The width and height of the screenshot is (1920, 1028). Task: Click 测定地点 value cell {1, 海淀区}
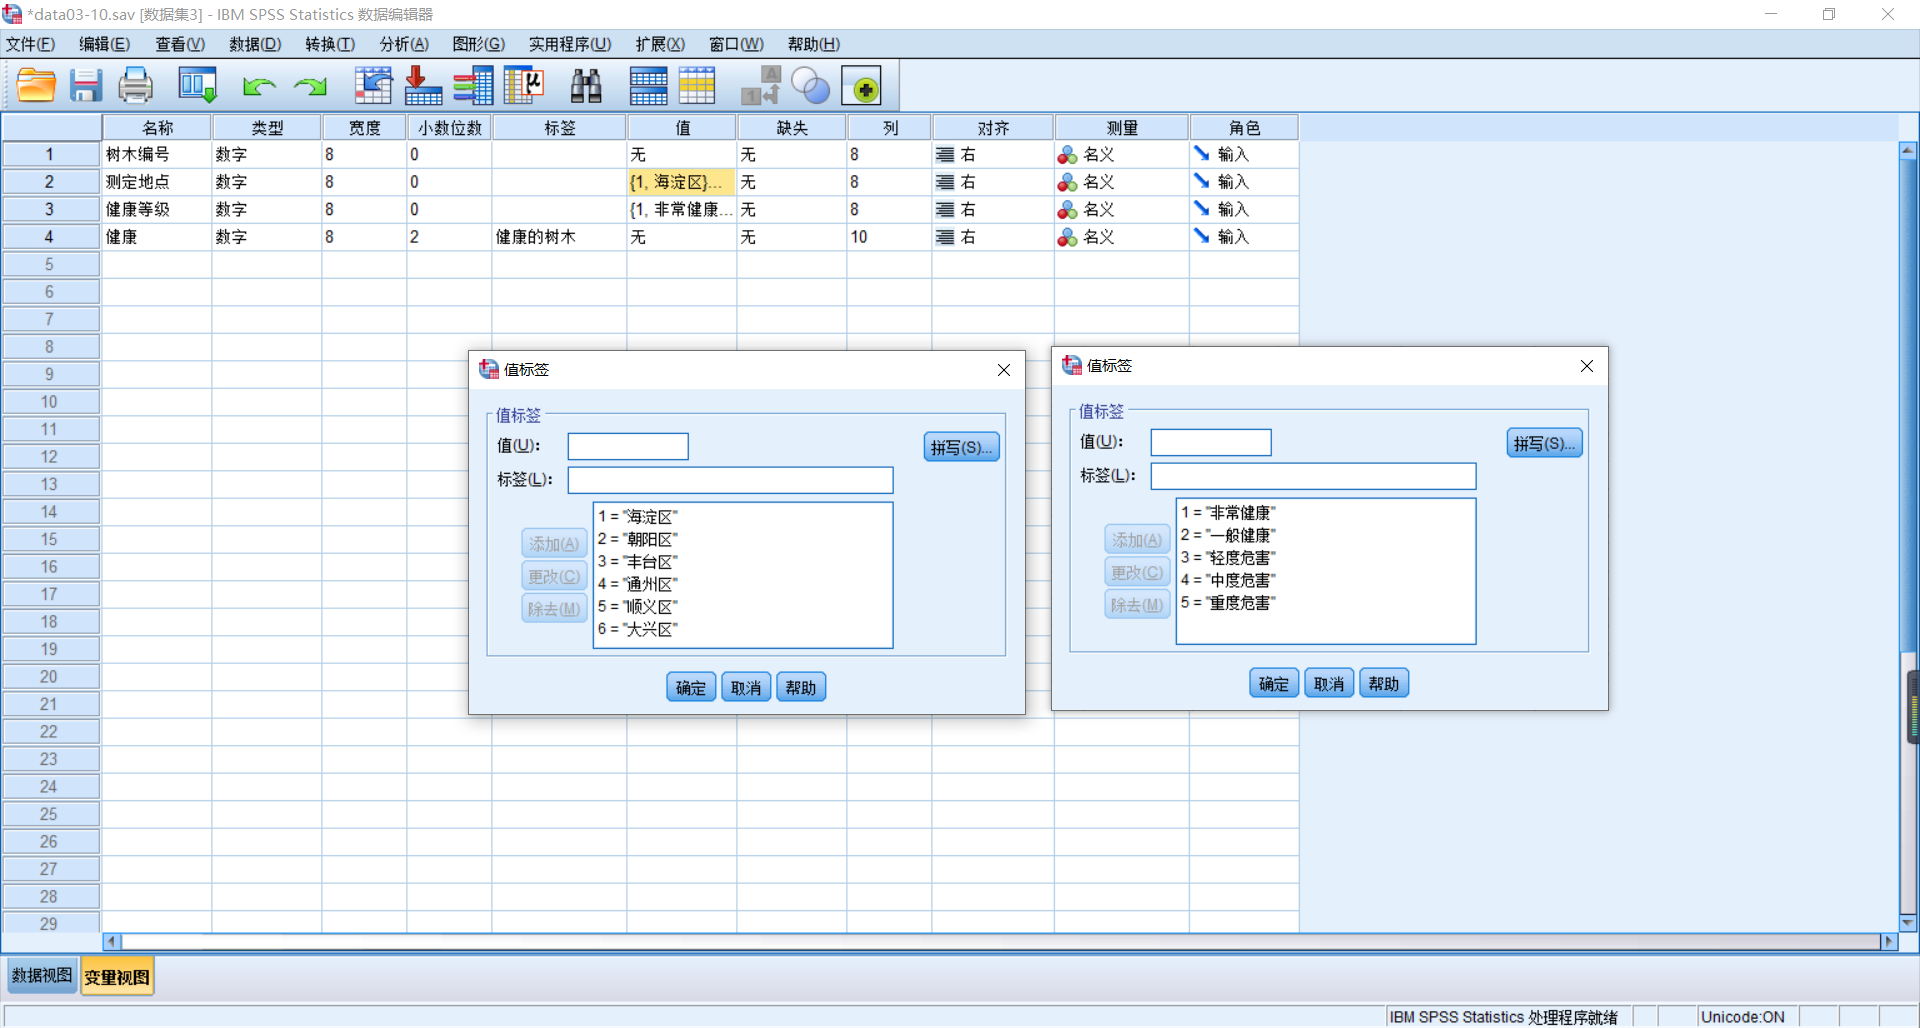point(682,182)
